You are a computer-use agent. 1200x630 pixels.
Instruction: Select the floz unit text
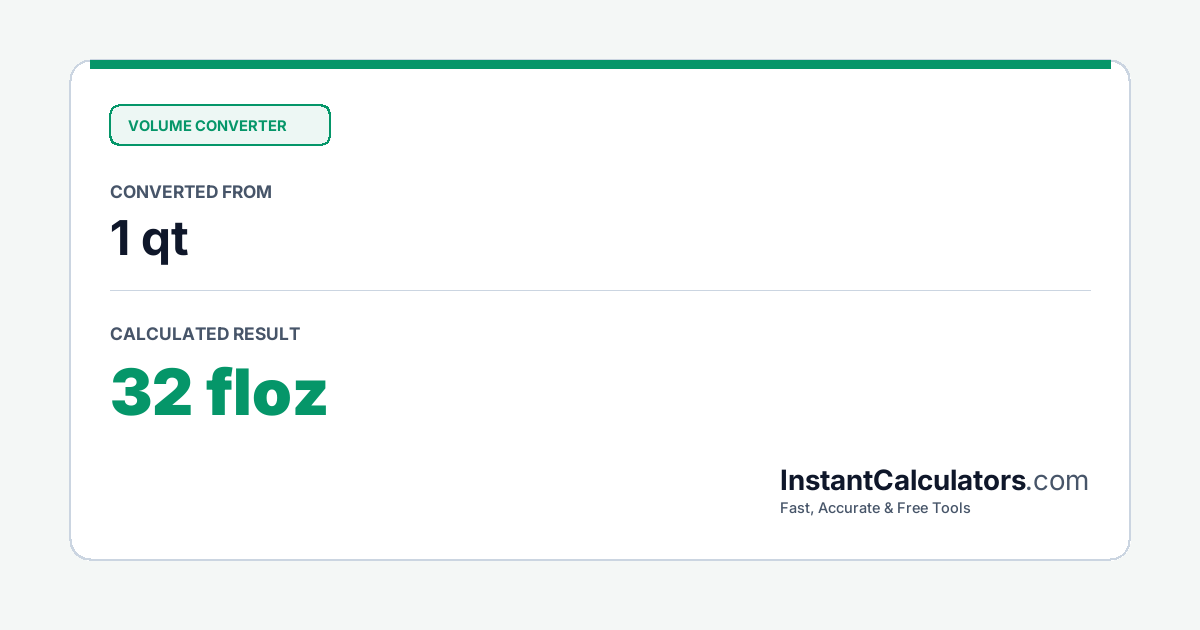268,392
